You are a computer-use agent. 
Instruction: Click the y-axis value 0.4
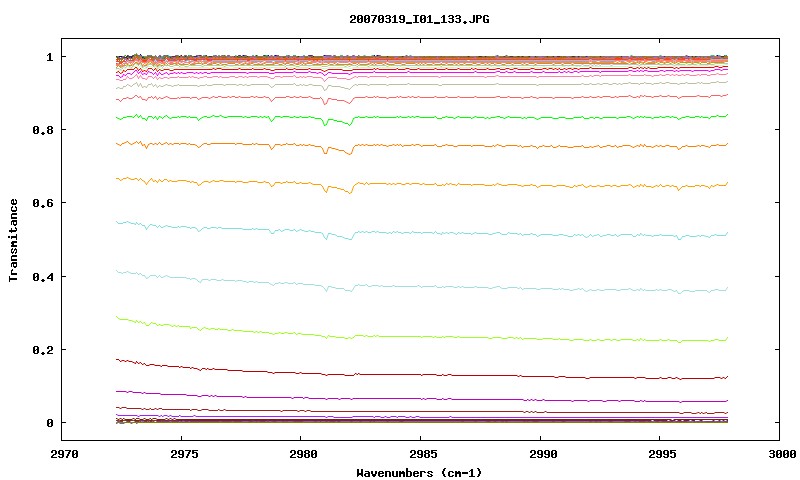tap(43, 276)
